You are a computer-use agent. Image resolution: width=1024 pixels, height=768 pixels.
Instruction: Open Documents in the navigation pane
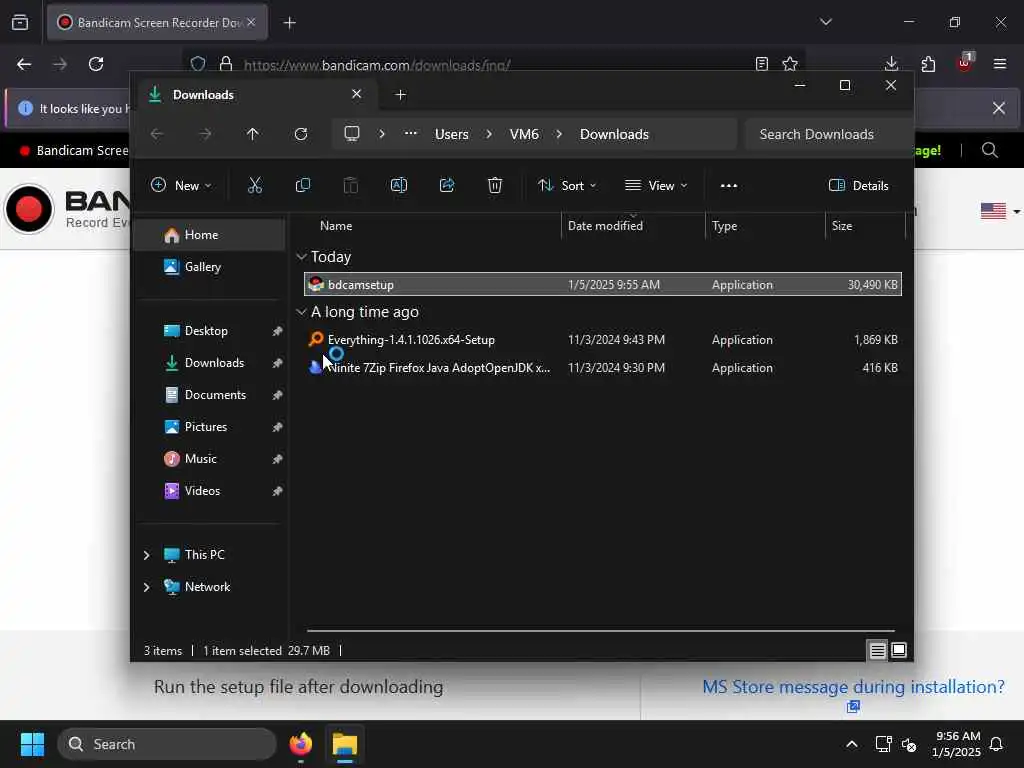click(209, 395)
